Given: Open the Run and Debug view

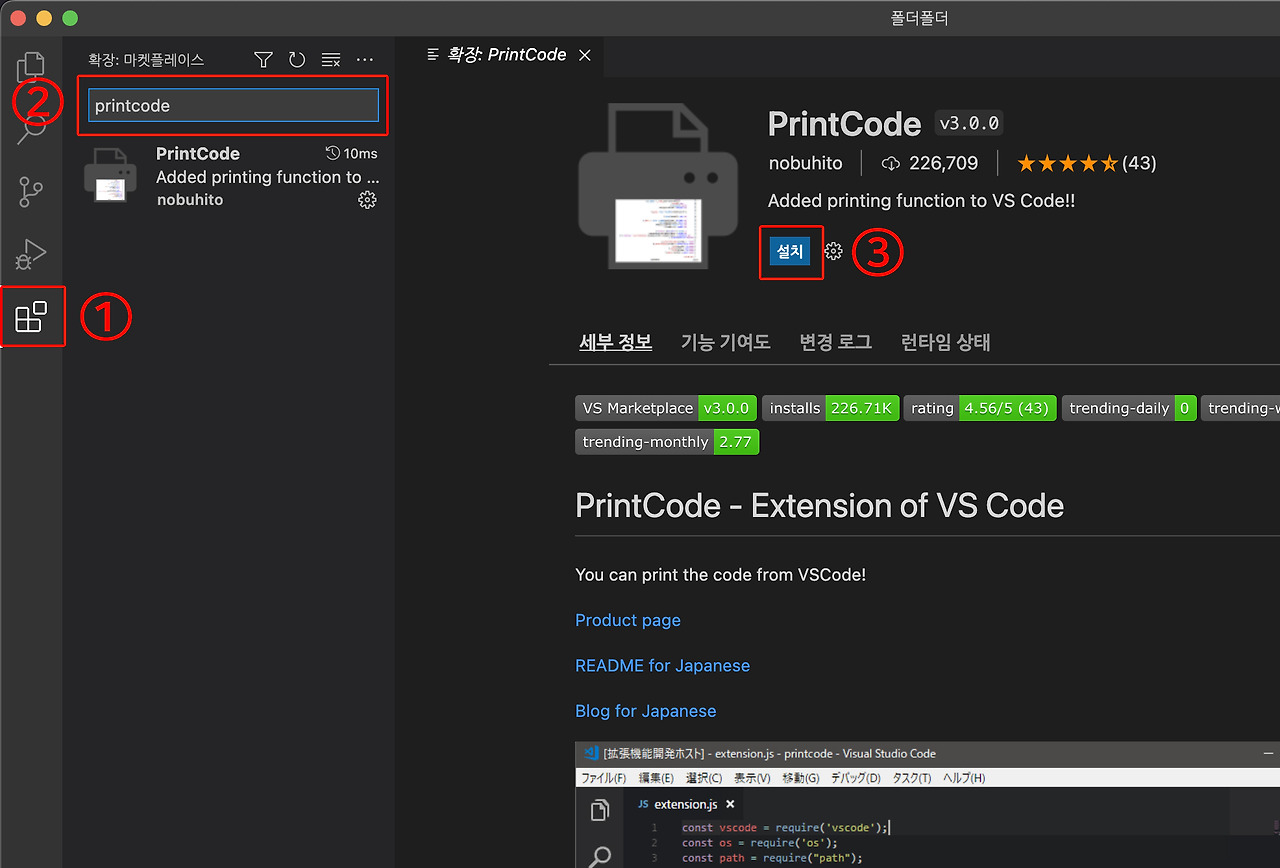Looking at the screenshot, I should pyautogui.click(x=31, y=254).
